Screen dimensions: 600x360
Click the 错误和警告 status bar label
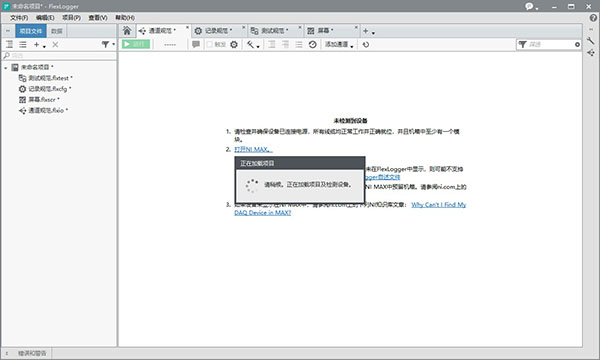[x=32, y=353]
